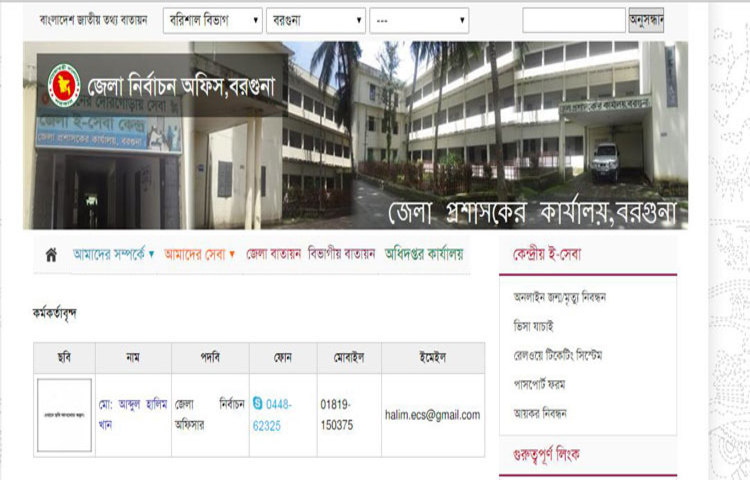Expand the আমাদের সেবা menu
The width and height of the screenshot is (750, 480).
[x=199, y=254]
